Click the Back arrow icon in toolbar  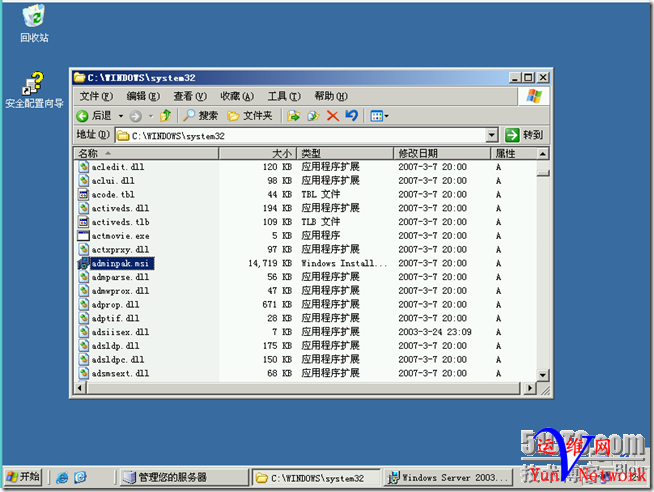click(x=82, y=116)
